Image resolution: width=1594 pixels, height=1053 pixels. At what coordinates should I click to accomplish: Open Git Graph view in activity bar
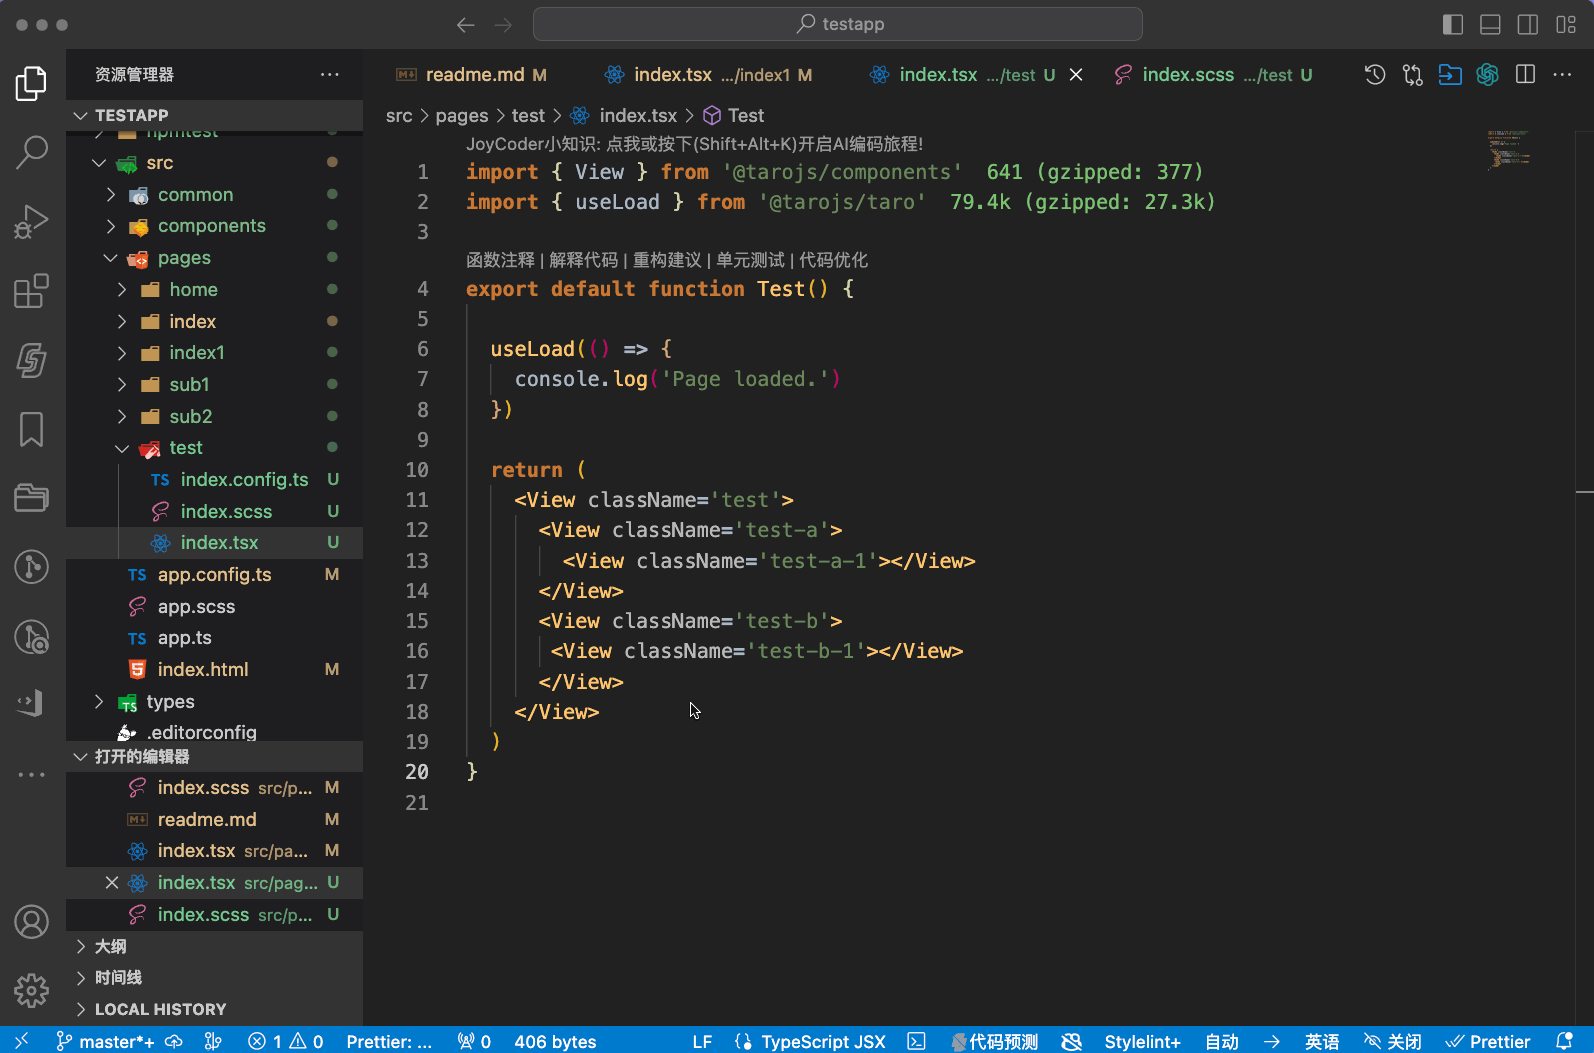click(x=31, y=567)
